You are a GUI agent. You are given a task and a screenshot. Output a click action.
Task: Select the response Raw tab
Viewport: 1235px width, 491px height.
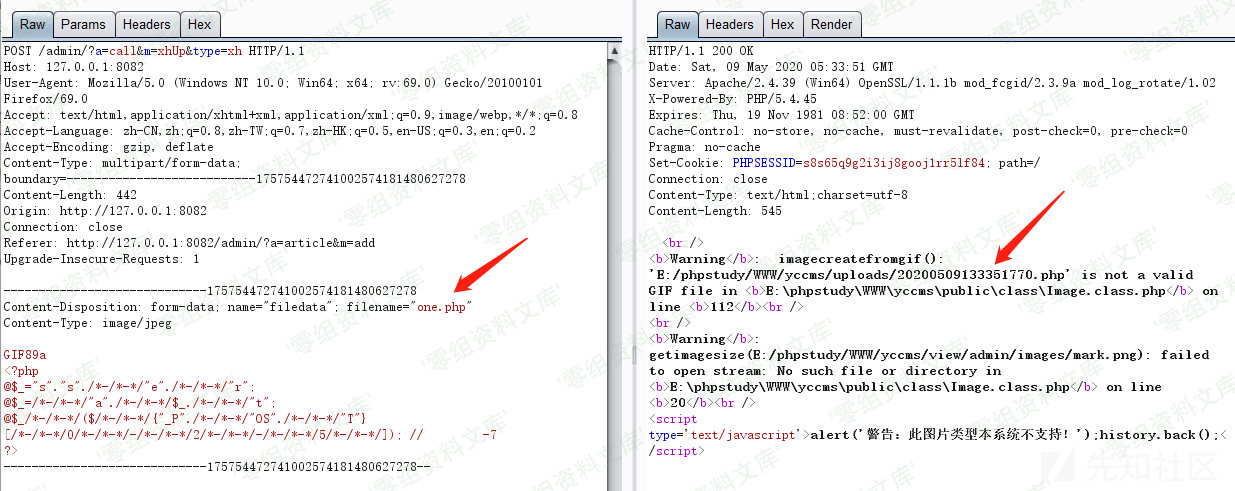tap(677, 24)
